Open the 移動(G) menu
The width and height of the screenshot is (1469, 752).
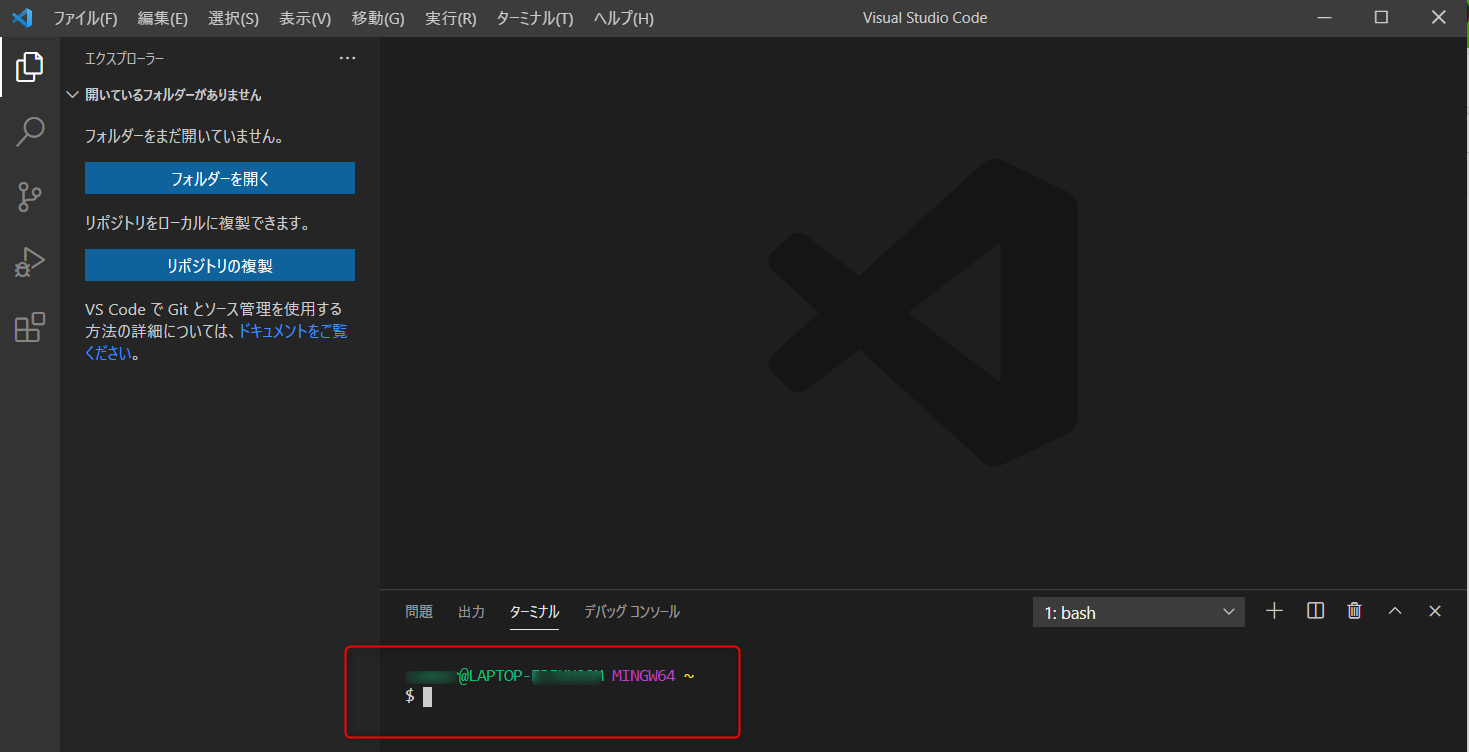[378, 18]
